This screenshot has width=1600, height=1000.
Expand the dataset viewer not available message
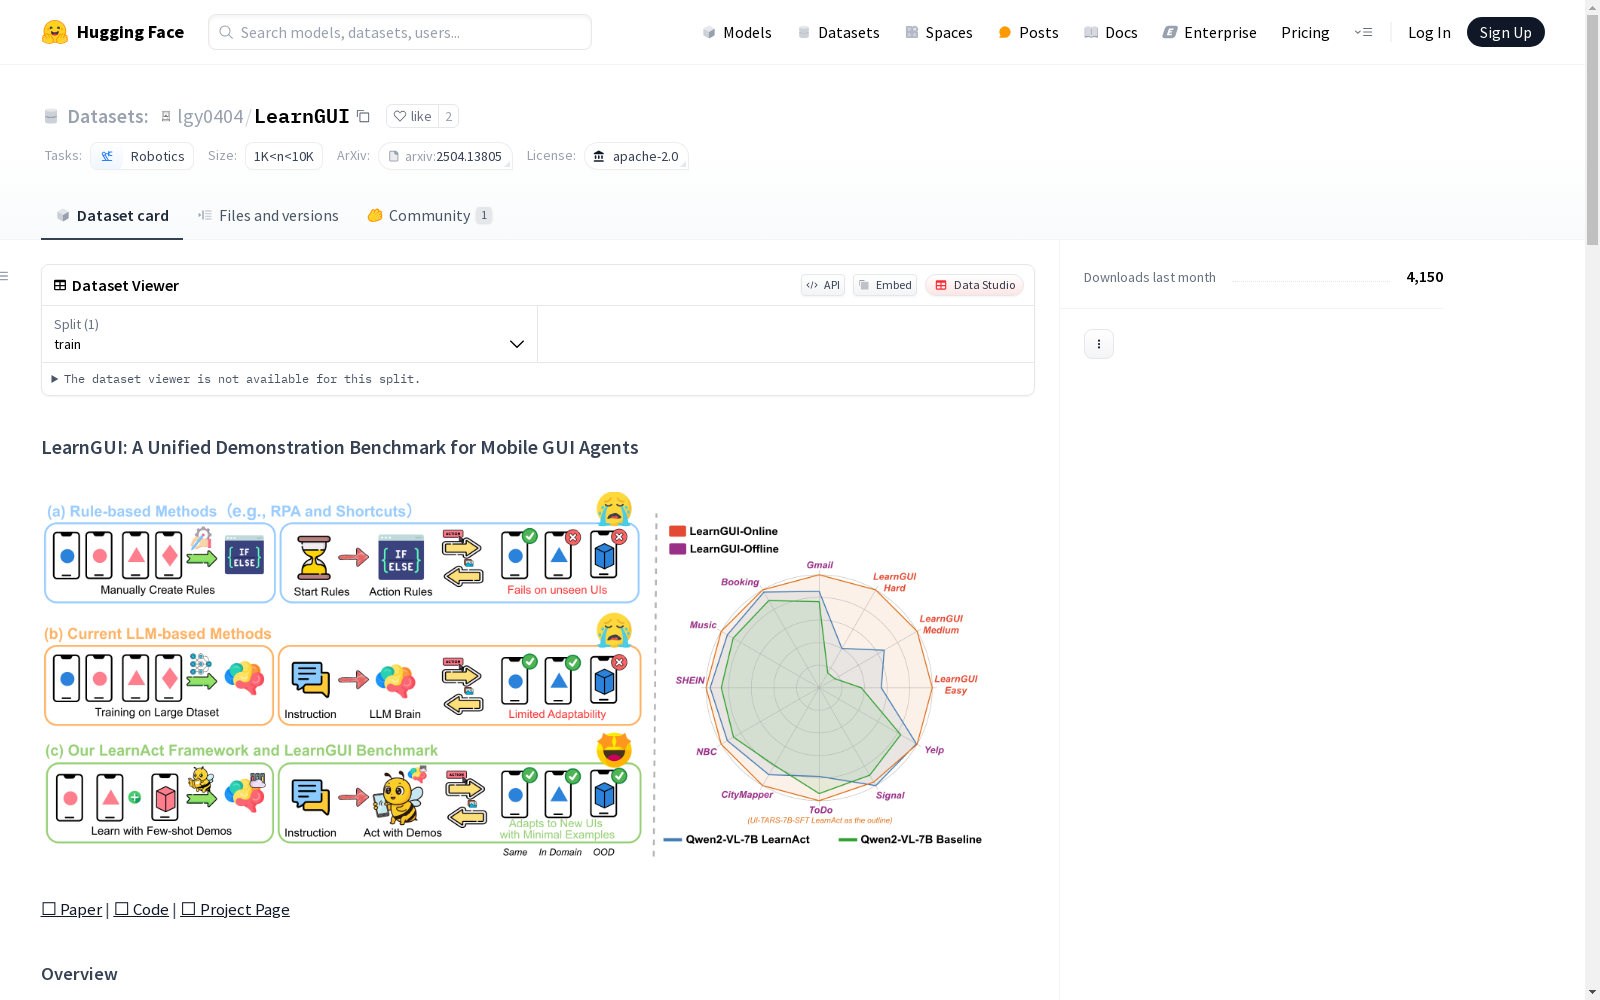(x=236, y=379)
